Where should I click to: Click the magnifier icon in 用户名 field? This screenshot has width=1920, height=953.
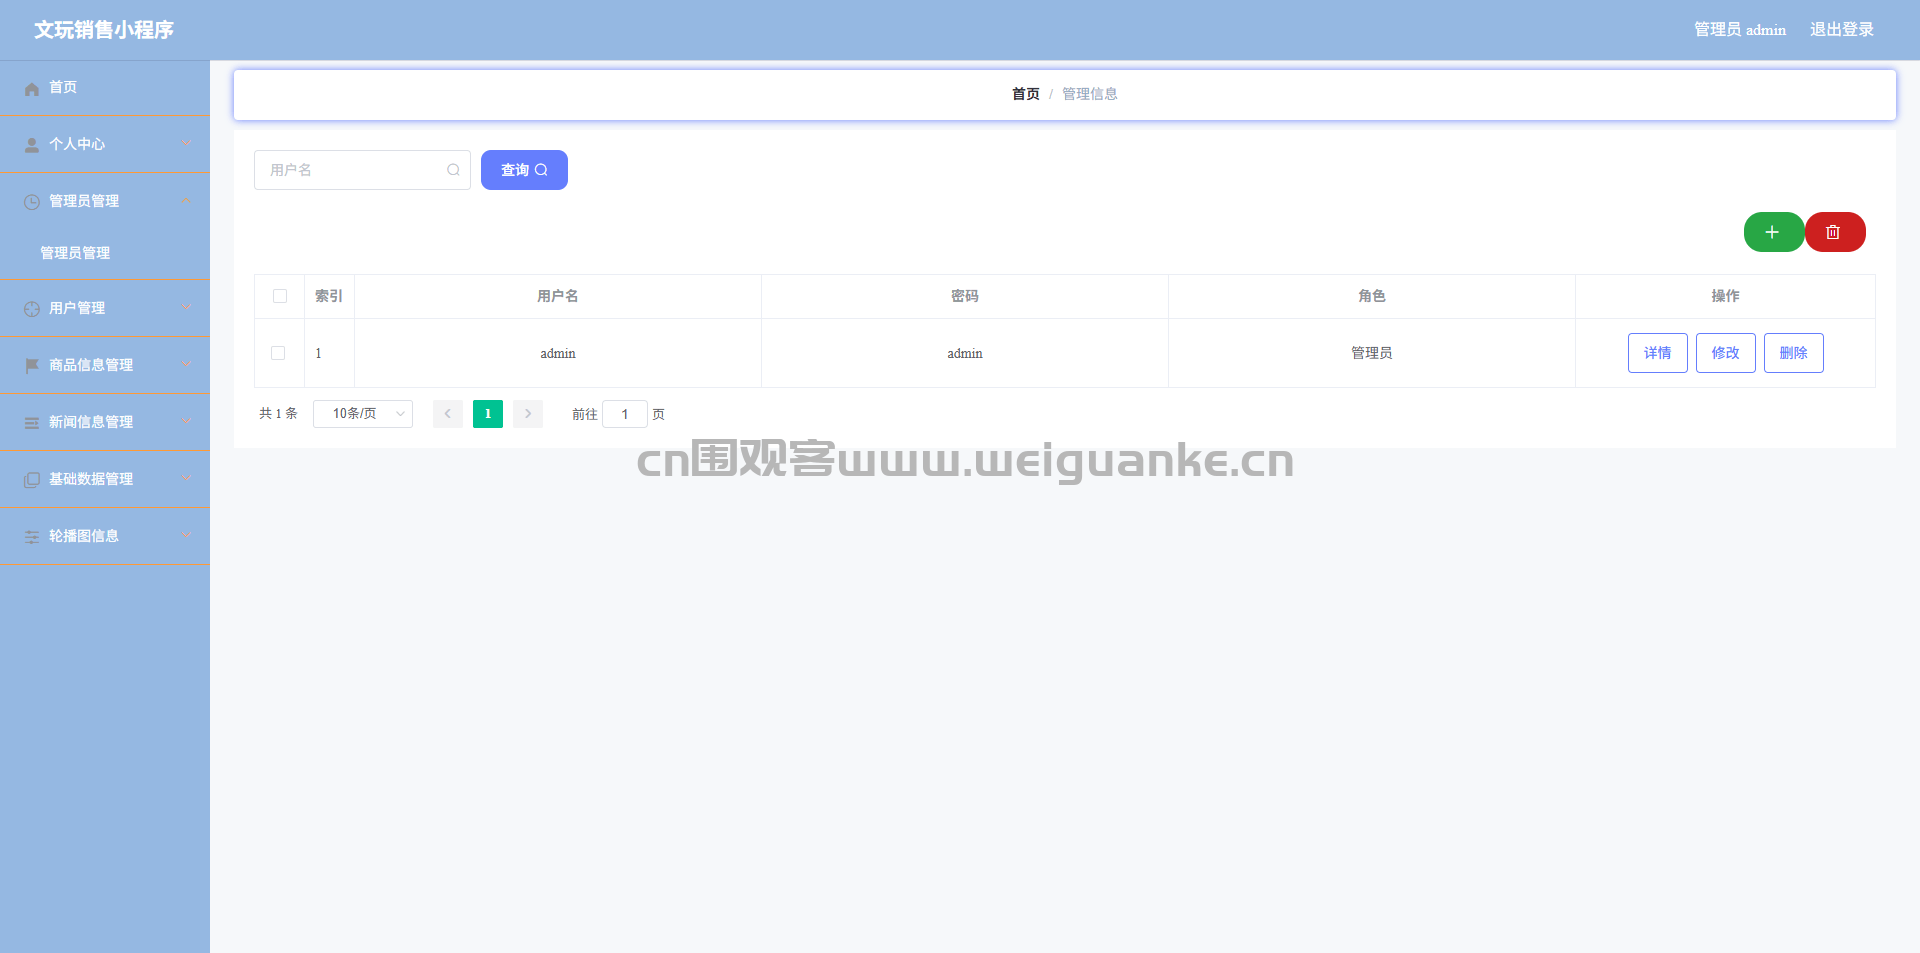453,170
